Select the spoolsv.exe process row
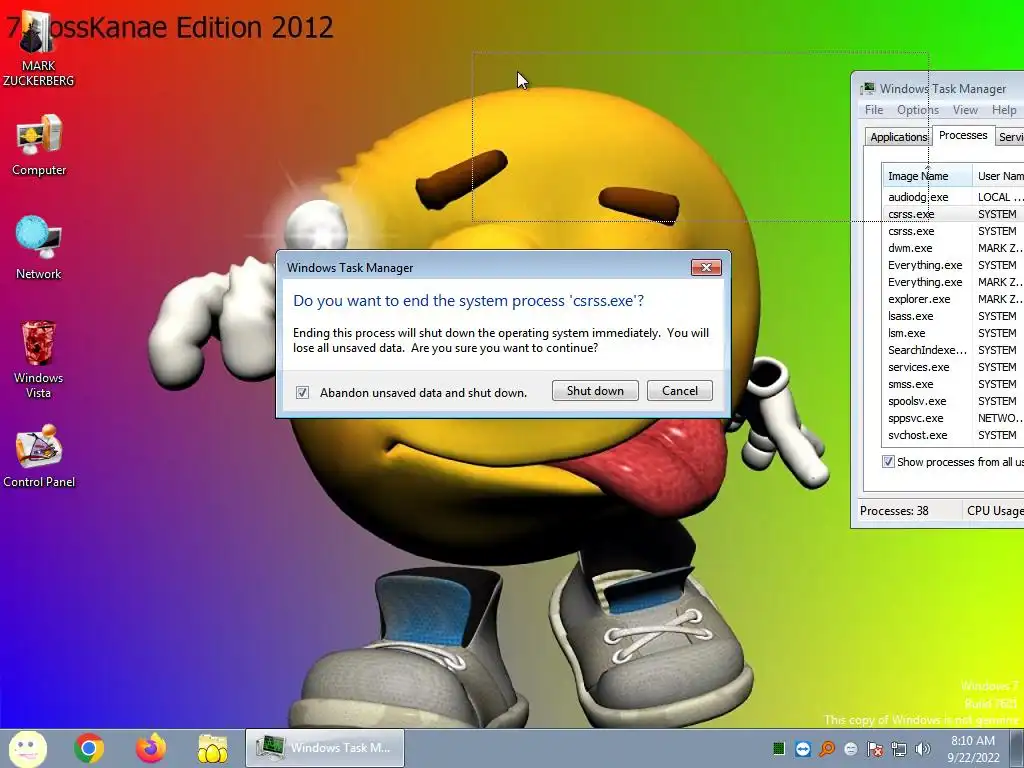This screenshot has width=1024, height=768. coord(953,400)
